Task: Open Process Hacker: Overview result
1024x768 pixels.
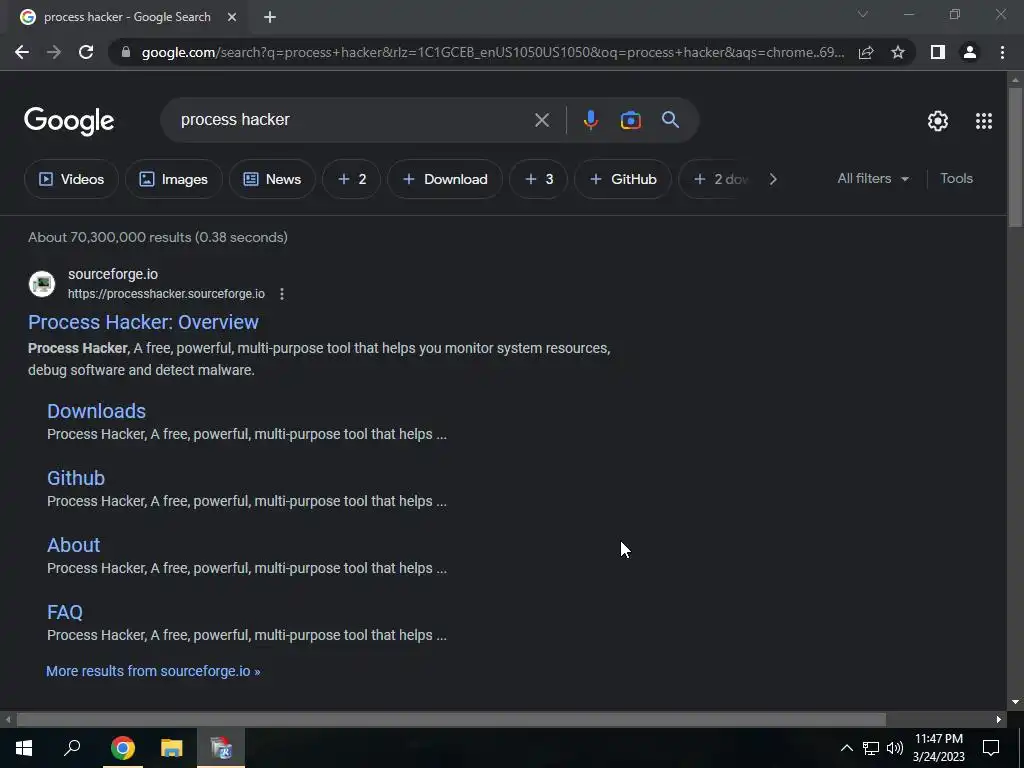Action: [x=143, y=322]
